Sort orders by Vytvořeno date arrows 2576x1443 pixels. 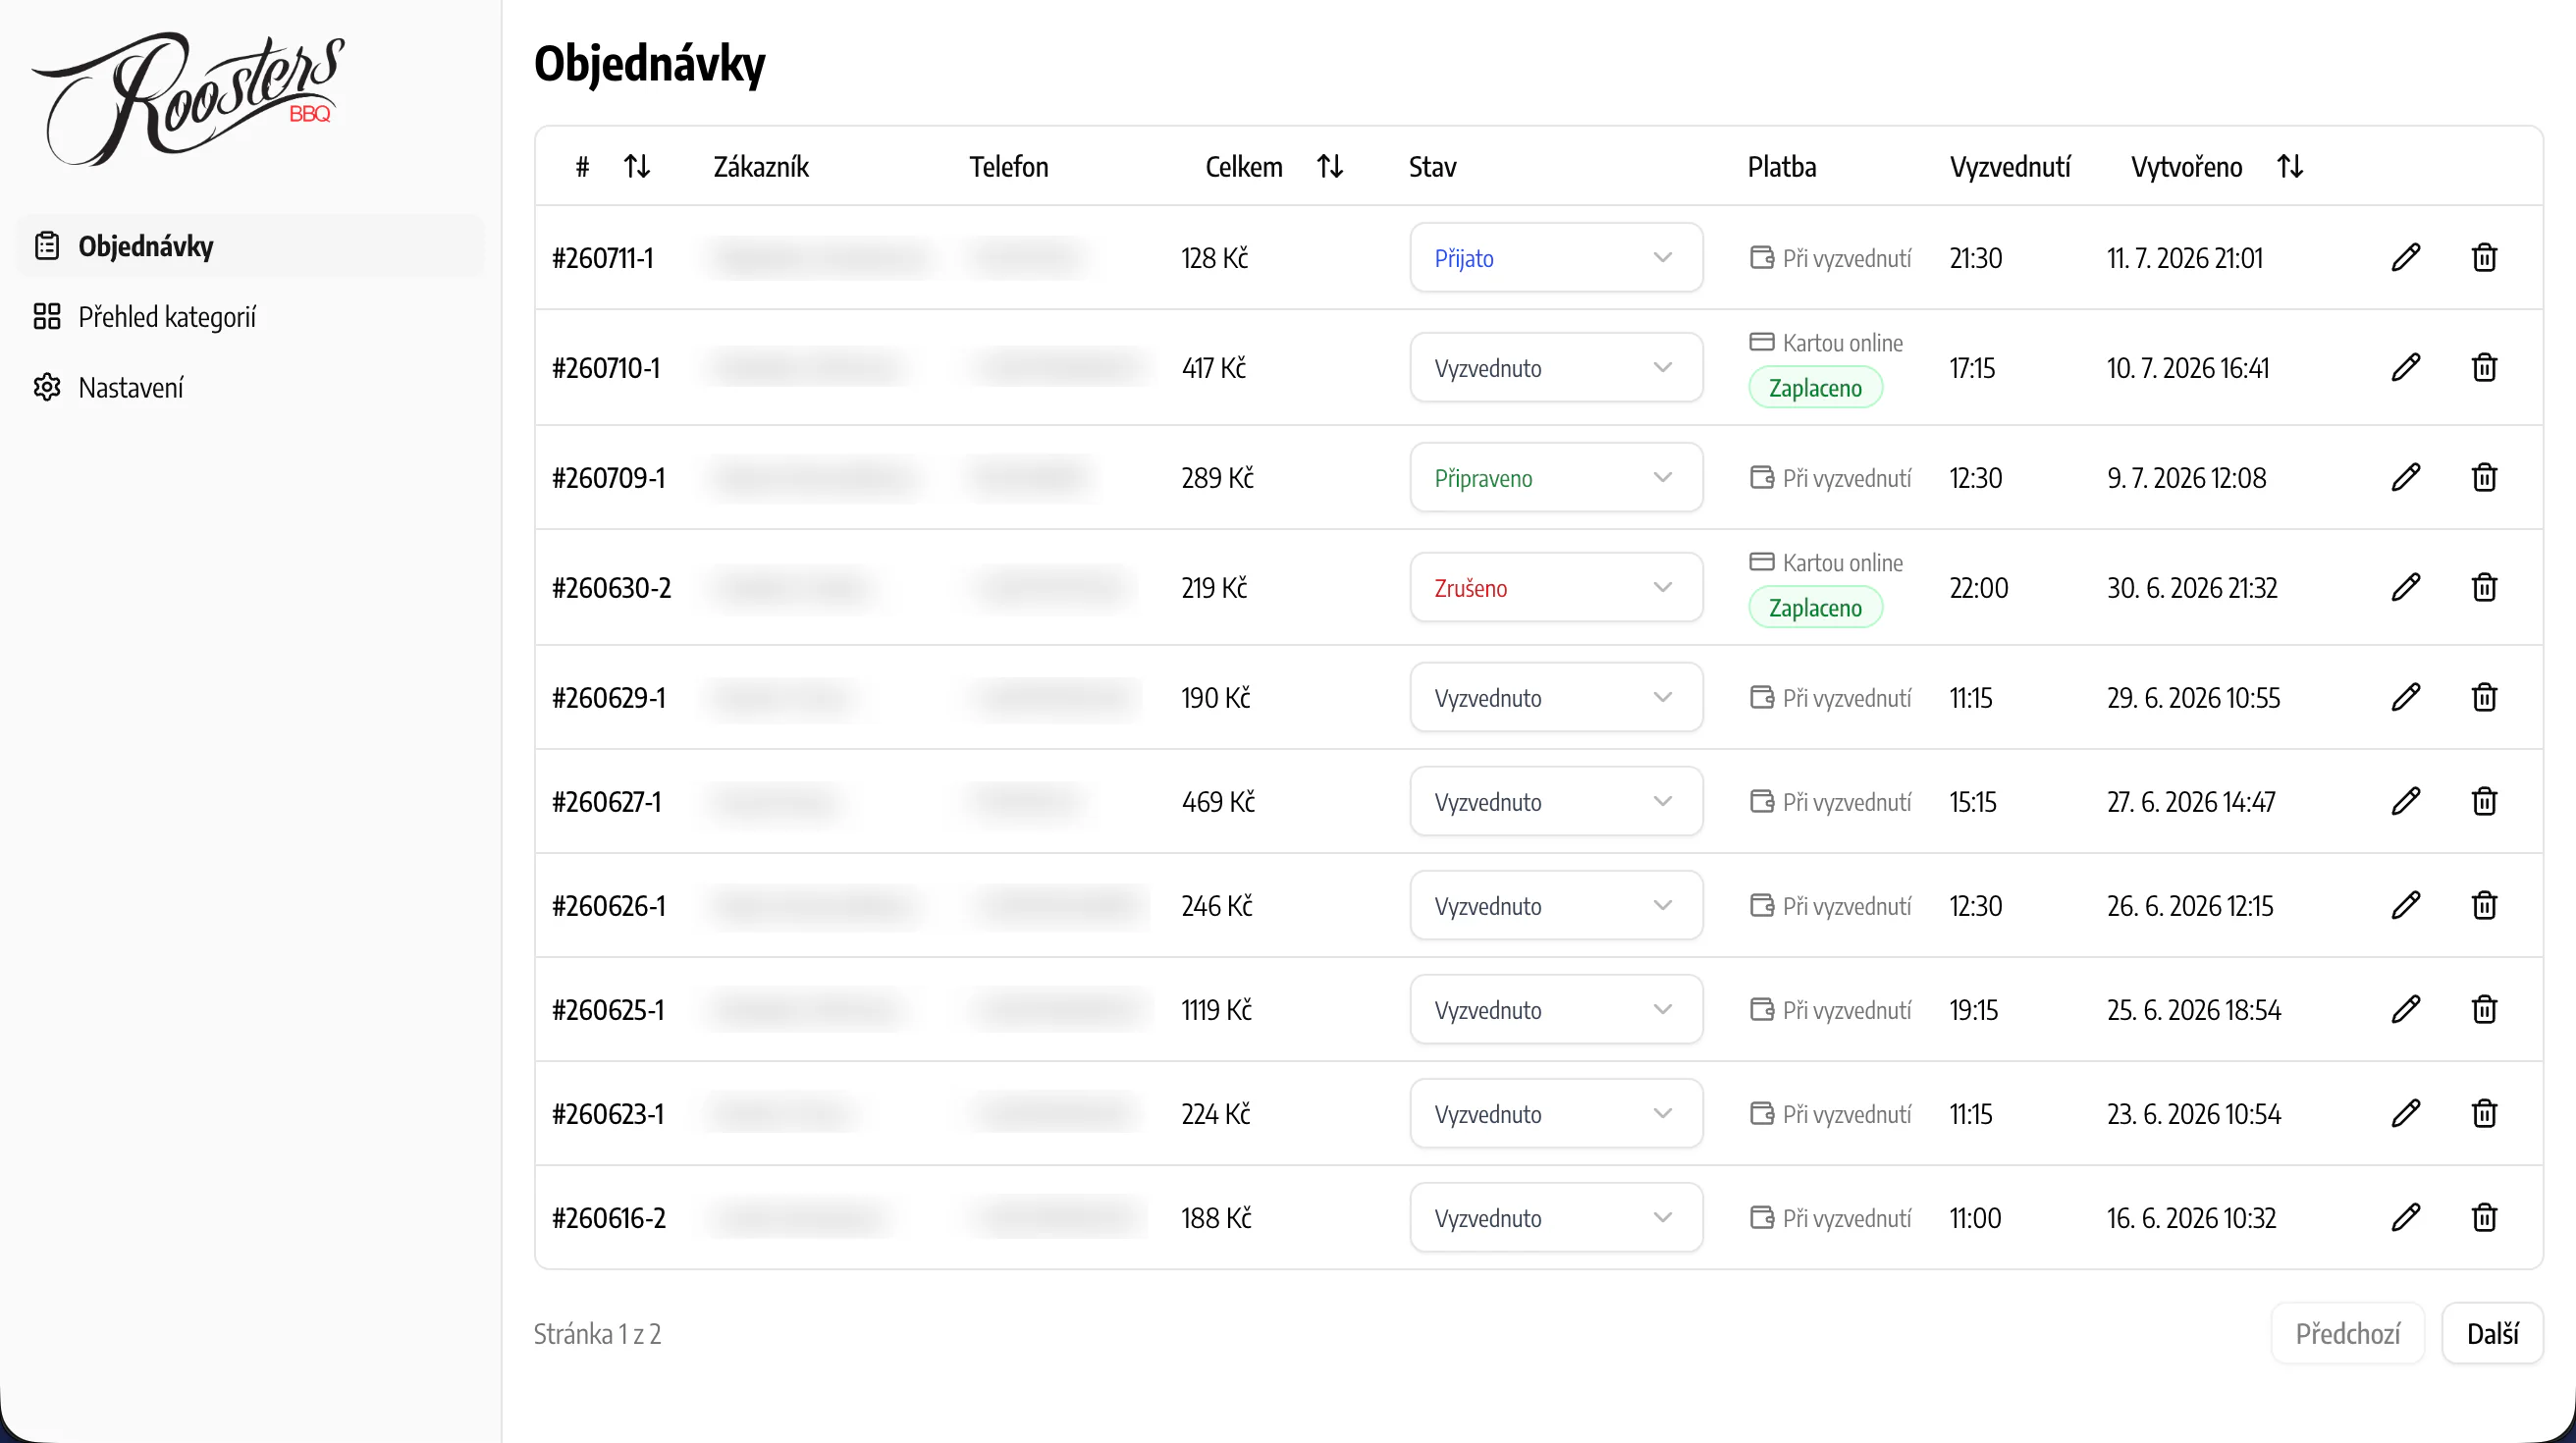2291,166
